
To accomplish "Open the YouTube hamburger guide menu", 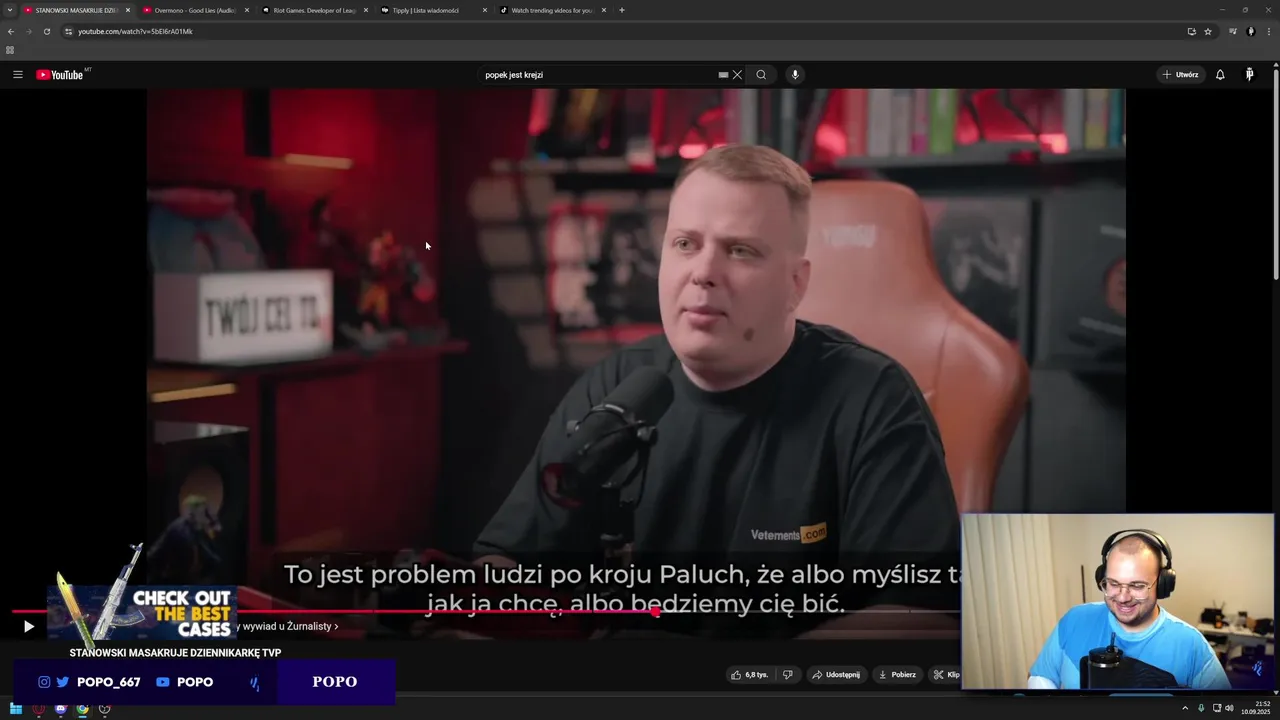I will [17, 75].
